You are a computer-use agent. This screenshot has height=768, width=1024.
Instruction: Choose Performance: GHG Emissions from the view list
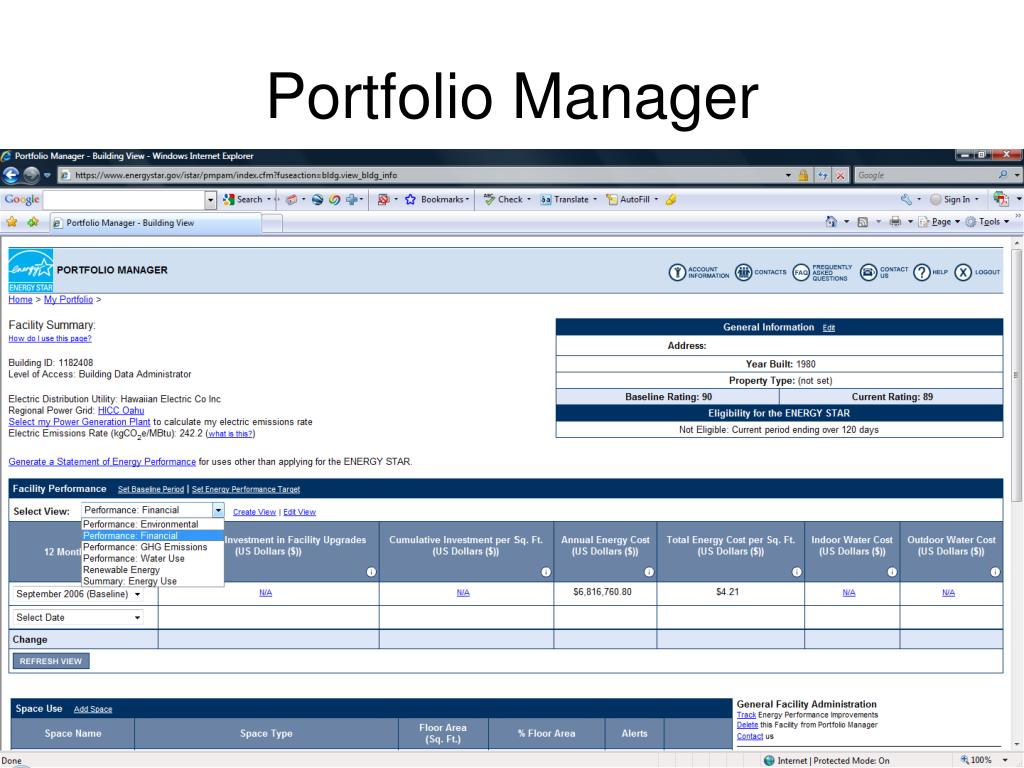pyautogui.click(x=153, y=547)
